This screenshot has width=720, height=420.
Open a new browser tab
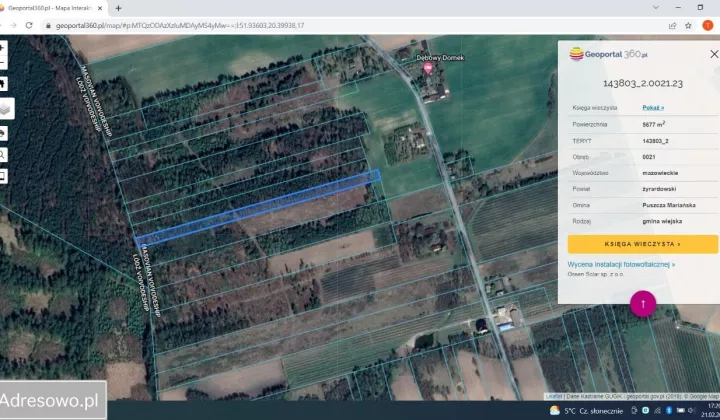click(x=119, y=7)
